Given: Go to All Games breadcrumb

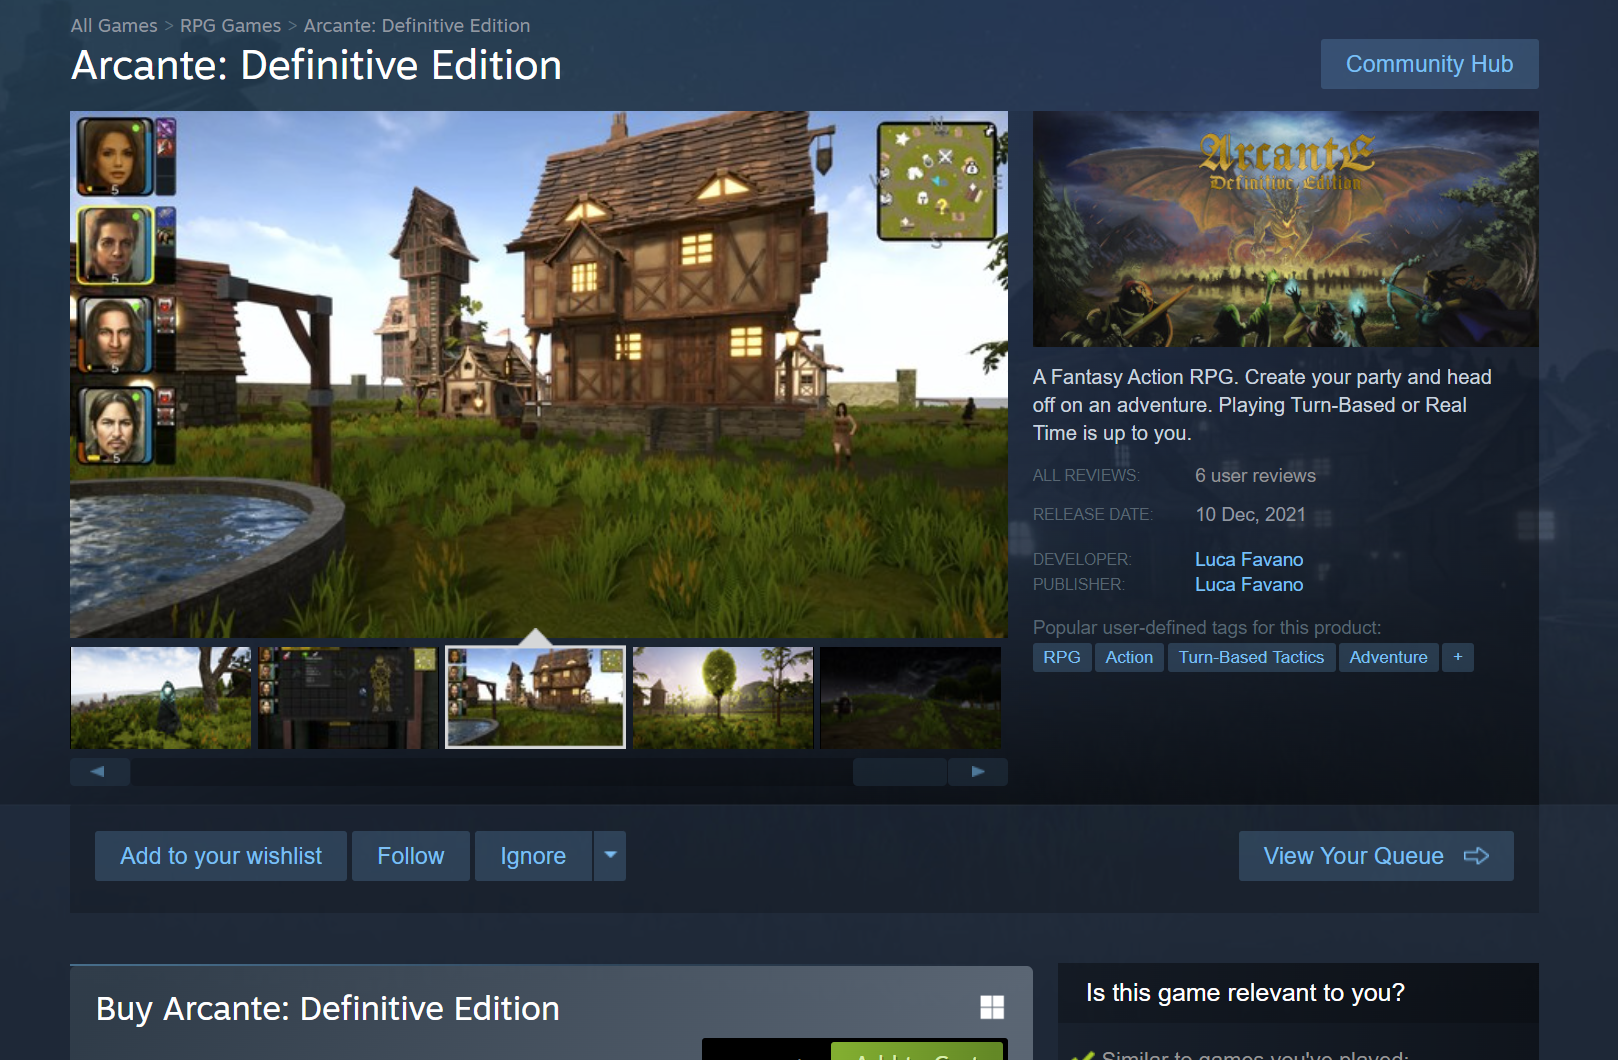Looking at the screenshot, I should [114, 26].
